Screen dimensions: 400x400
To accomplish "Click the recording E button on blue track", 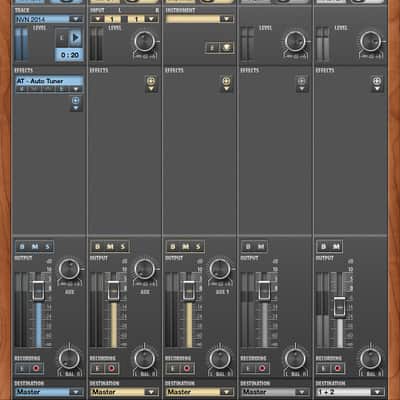I will click(22, 368).
